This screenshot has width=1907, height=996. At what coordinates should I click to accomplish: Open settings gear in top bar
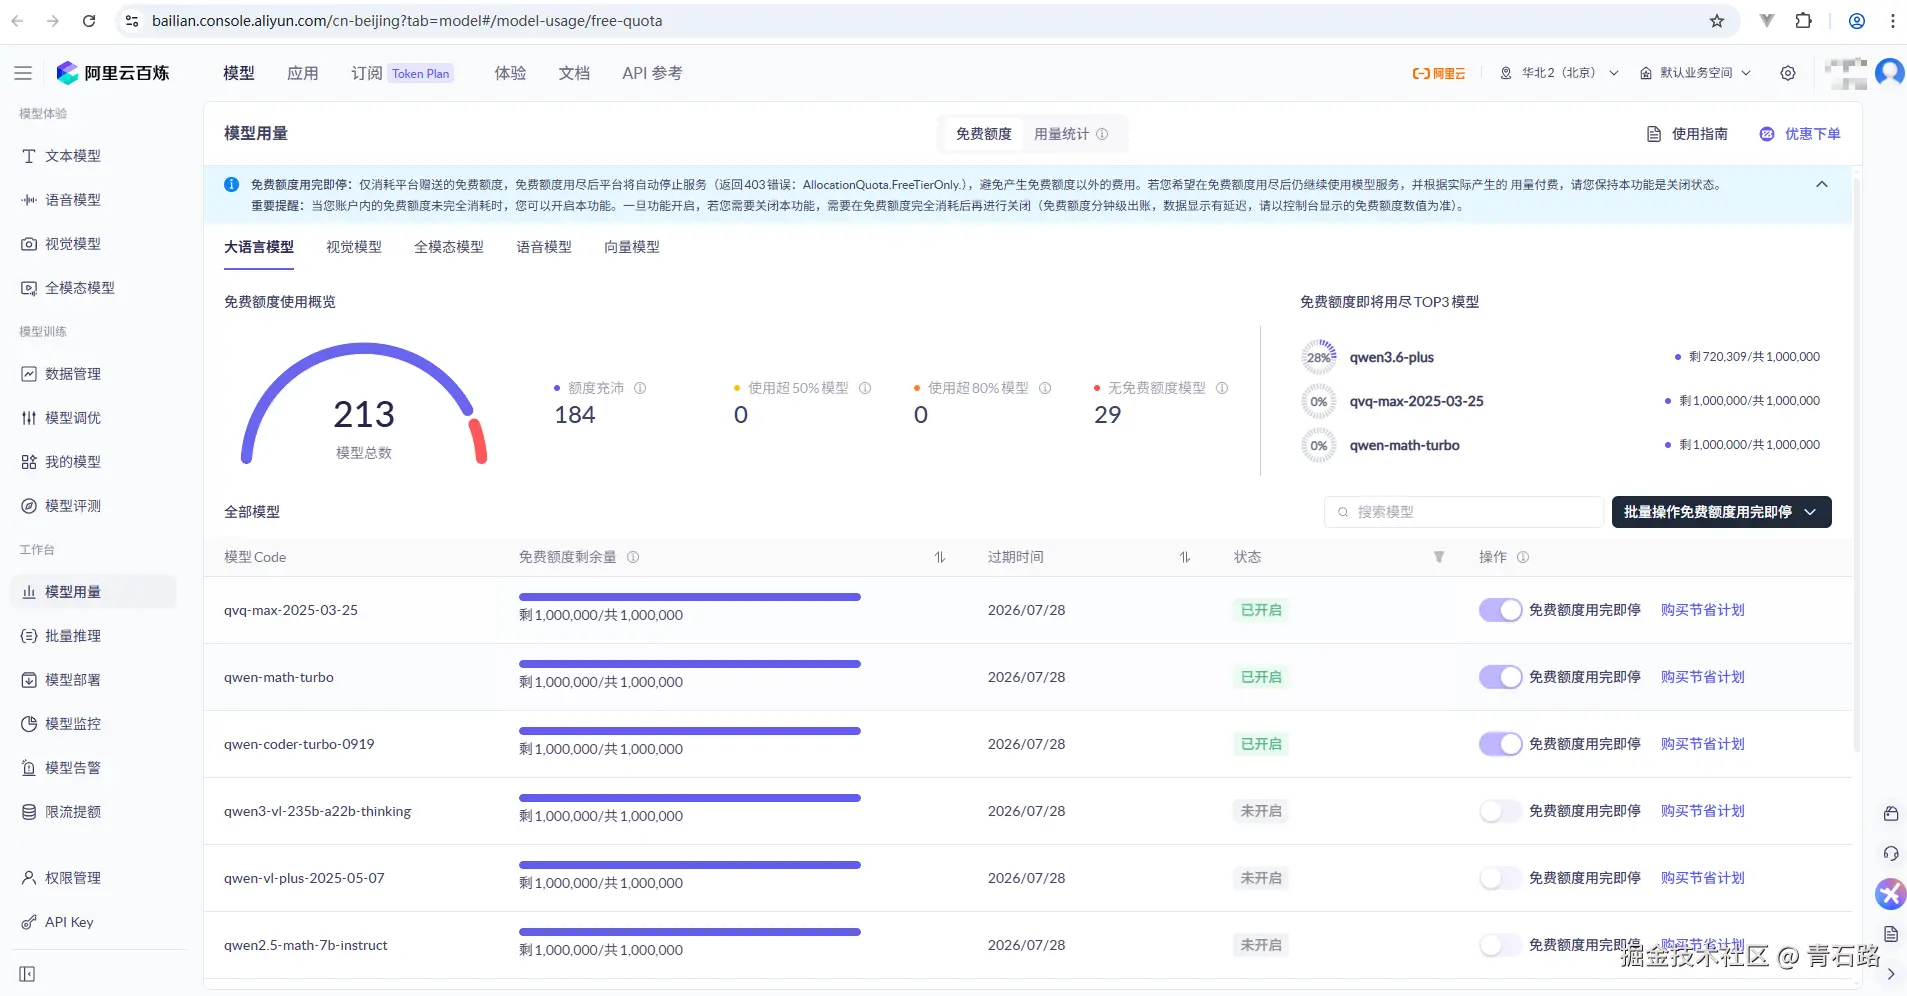tap(1788, 73)
